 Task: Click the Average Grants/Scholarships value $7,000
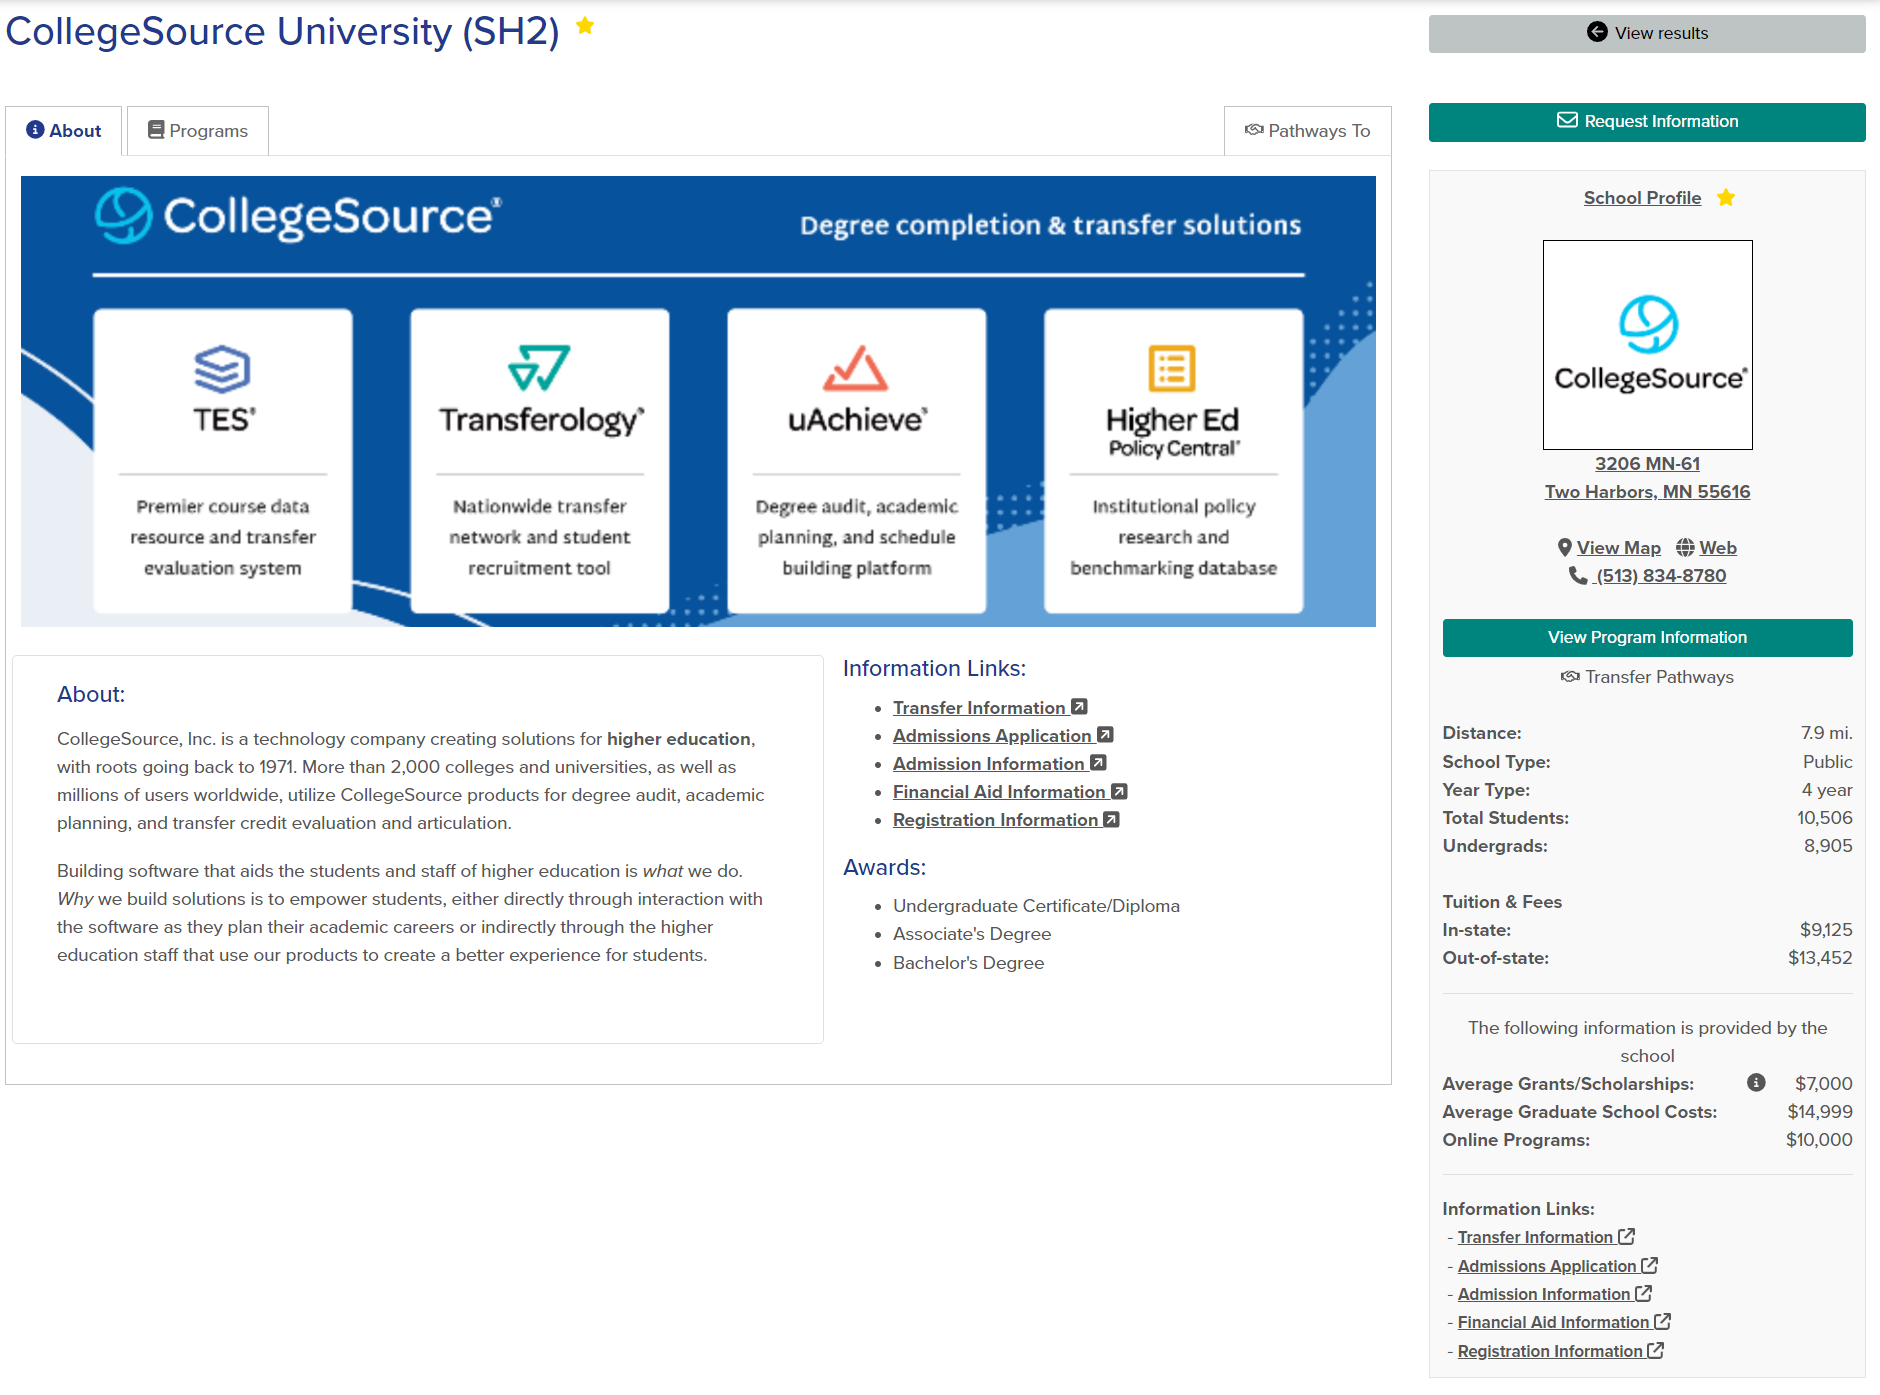pos(1824,1084)
